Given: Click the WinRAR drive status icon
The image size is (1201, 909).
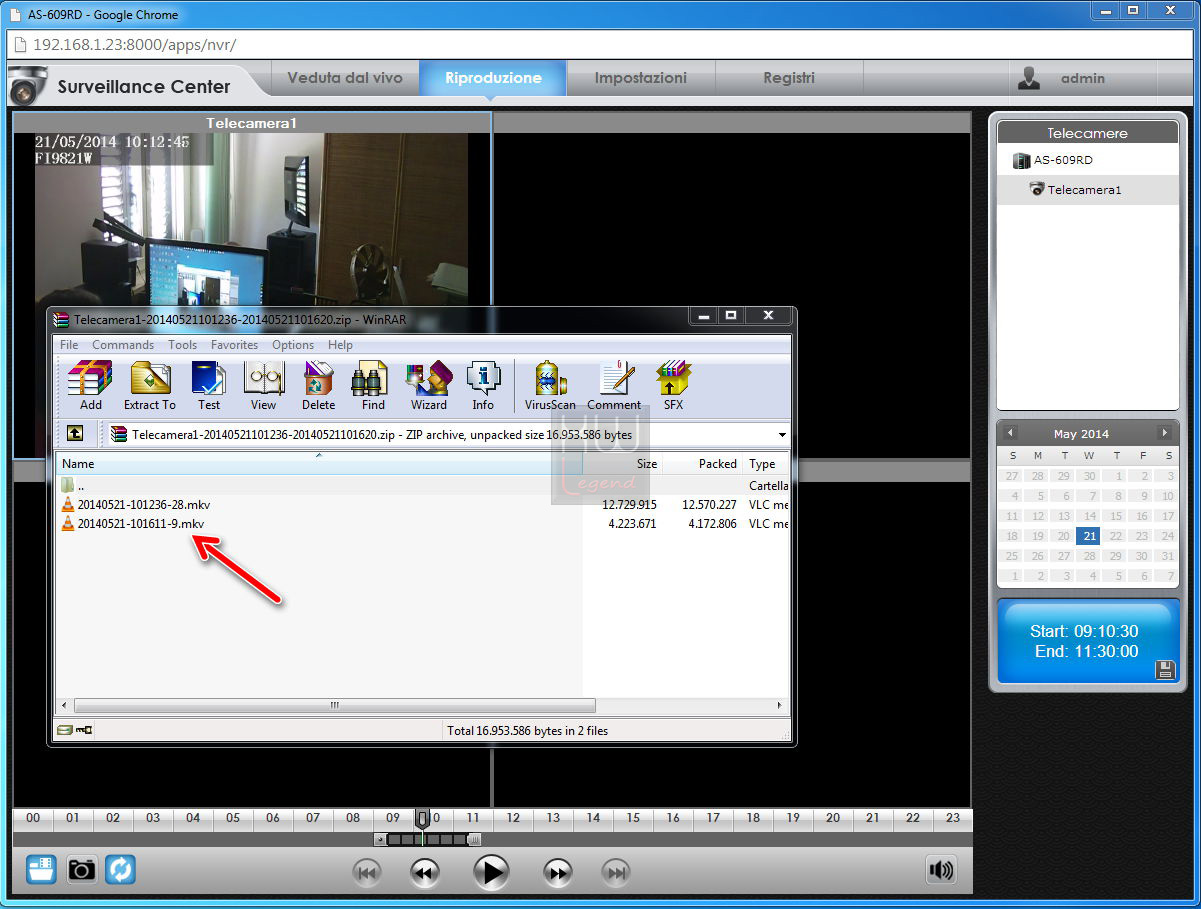Looking at the screenshot, I should point(65,731).
